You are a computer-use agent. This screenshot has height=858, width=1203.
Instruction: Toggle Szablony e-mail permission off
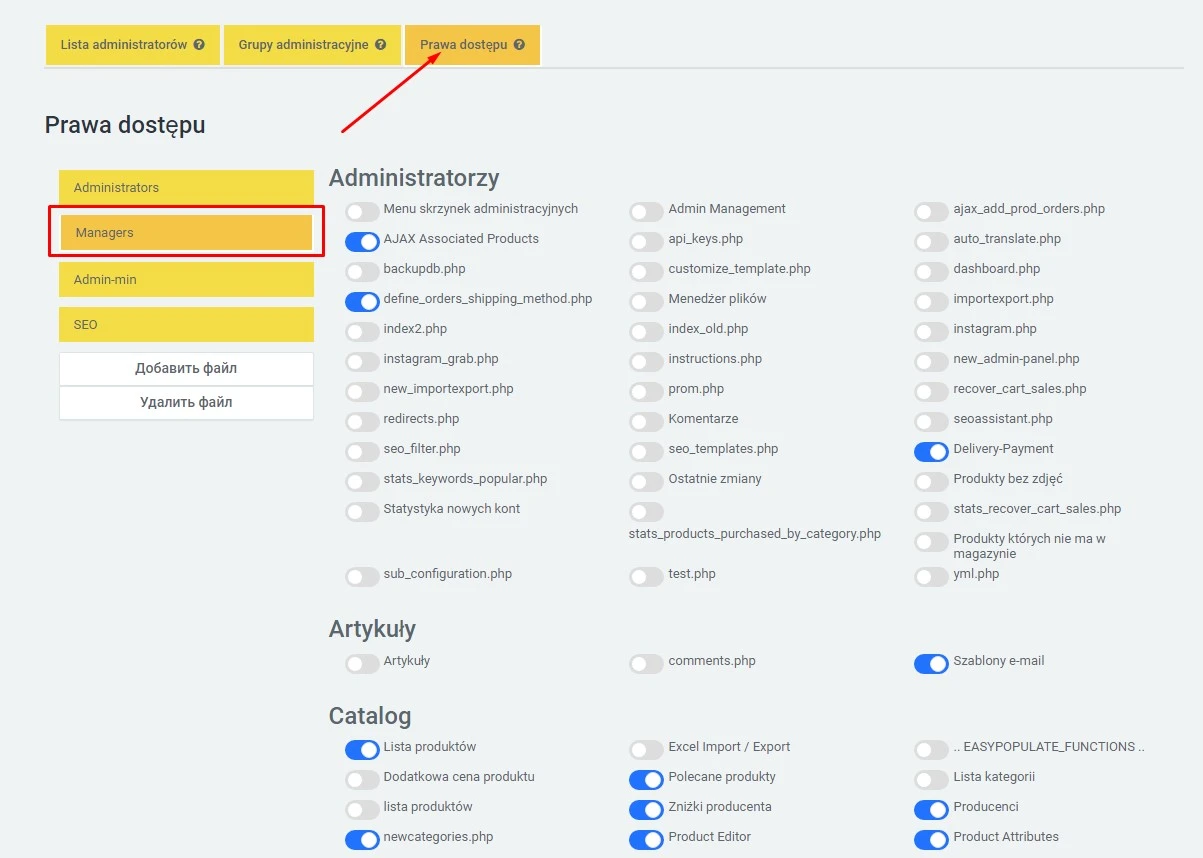tap(931, 663)
